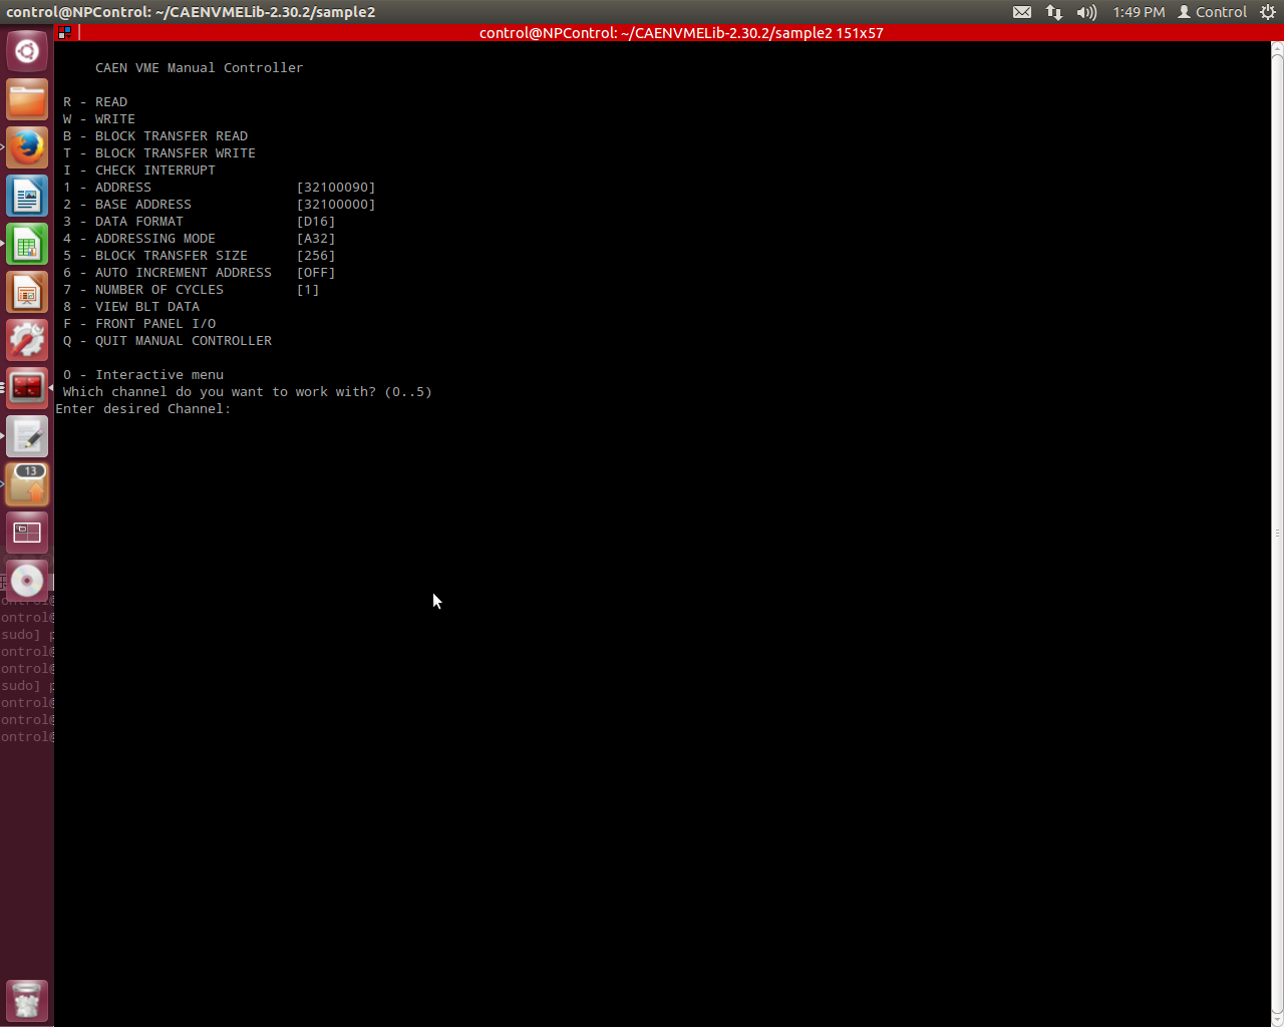This screenshot has height=1027, width=1284.
Task: Click 'T - BLOCK TRANSFER WRITE' line
Action: (159, 153)
